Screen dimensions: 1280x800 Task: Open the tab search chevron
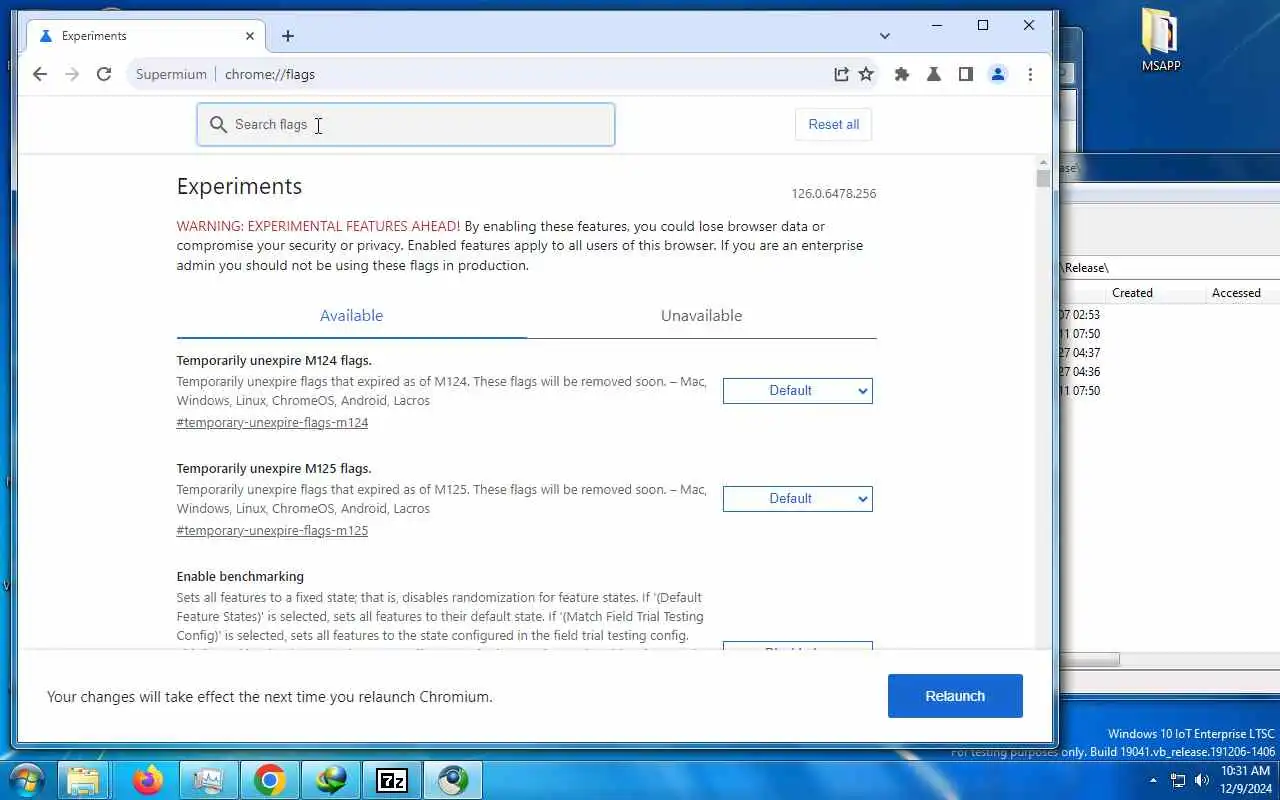[884, 36]
